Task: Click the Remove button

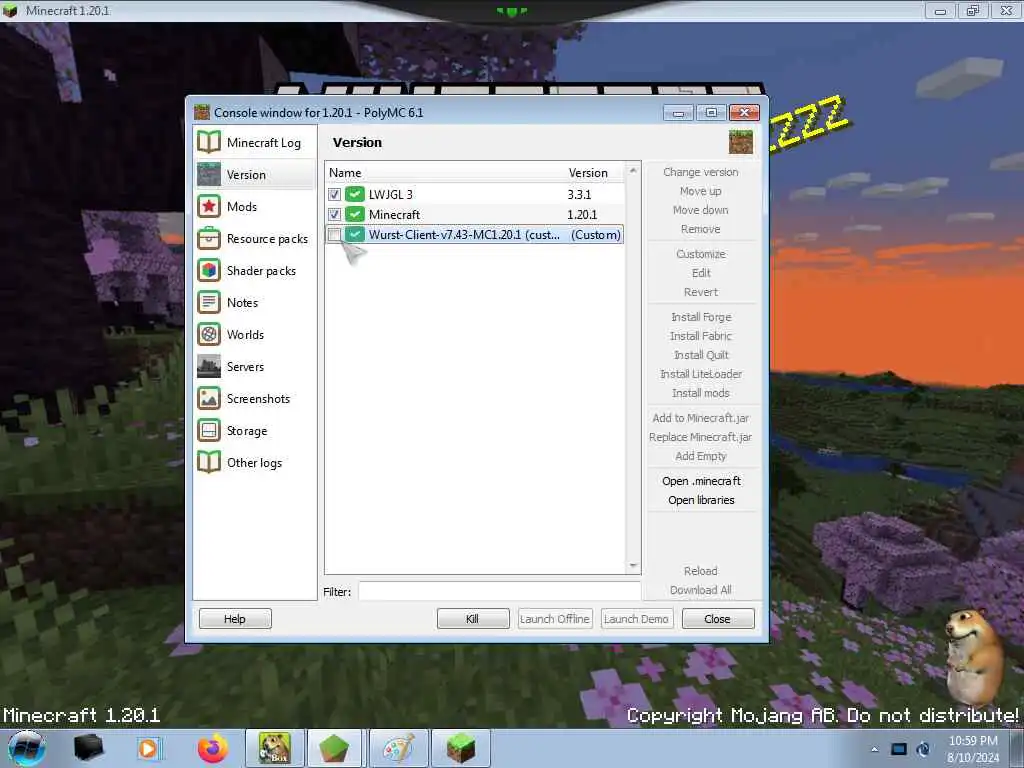Action: point(701,229)
